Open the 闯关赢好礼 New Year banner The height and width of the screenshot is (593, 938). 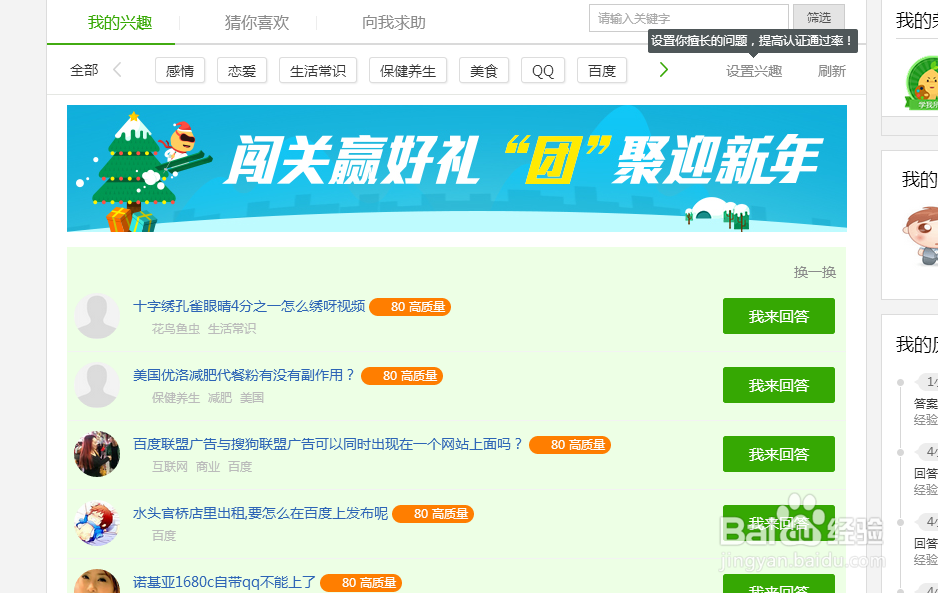coord(457,169)
